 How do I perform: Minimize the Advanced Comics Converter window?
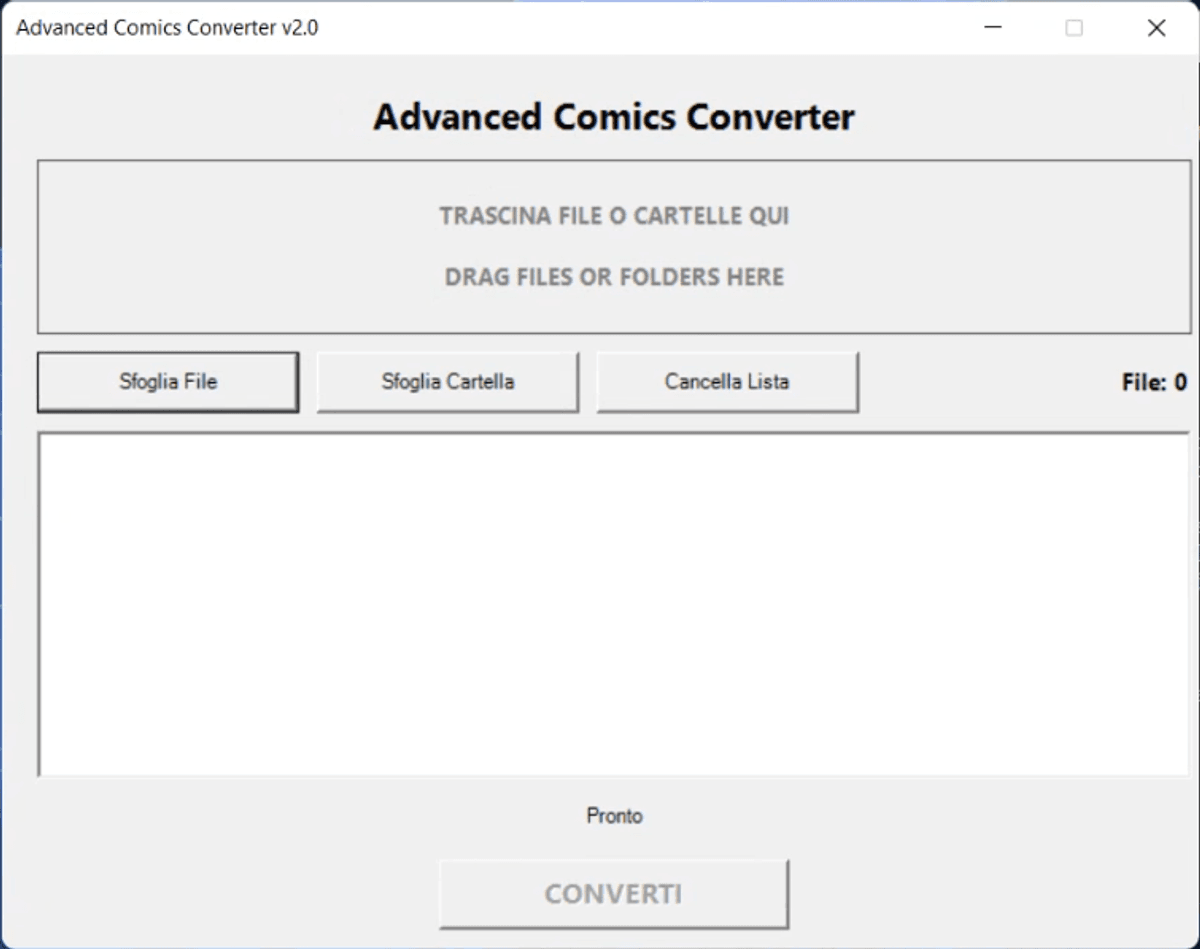click(992, 28)
